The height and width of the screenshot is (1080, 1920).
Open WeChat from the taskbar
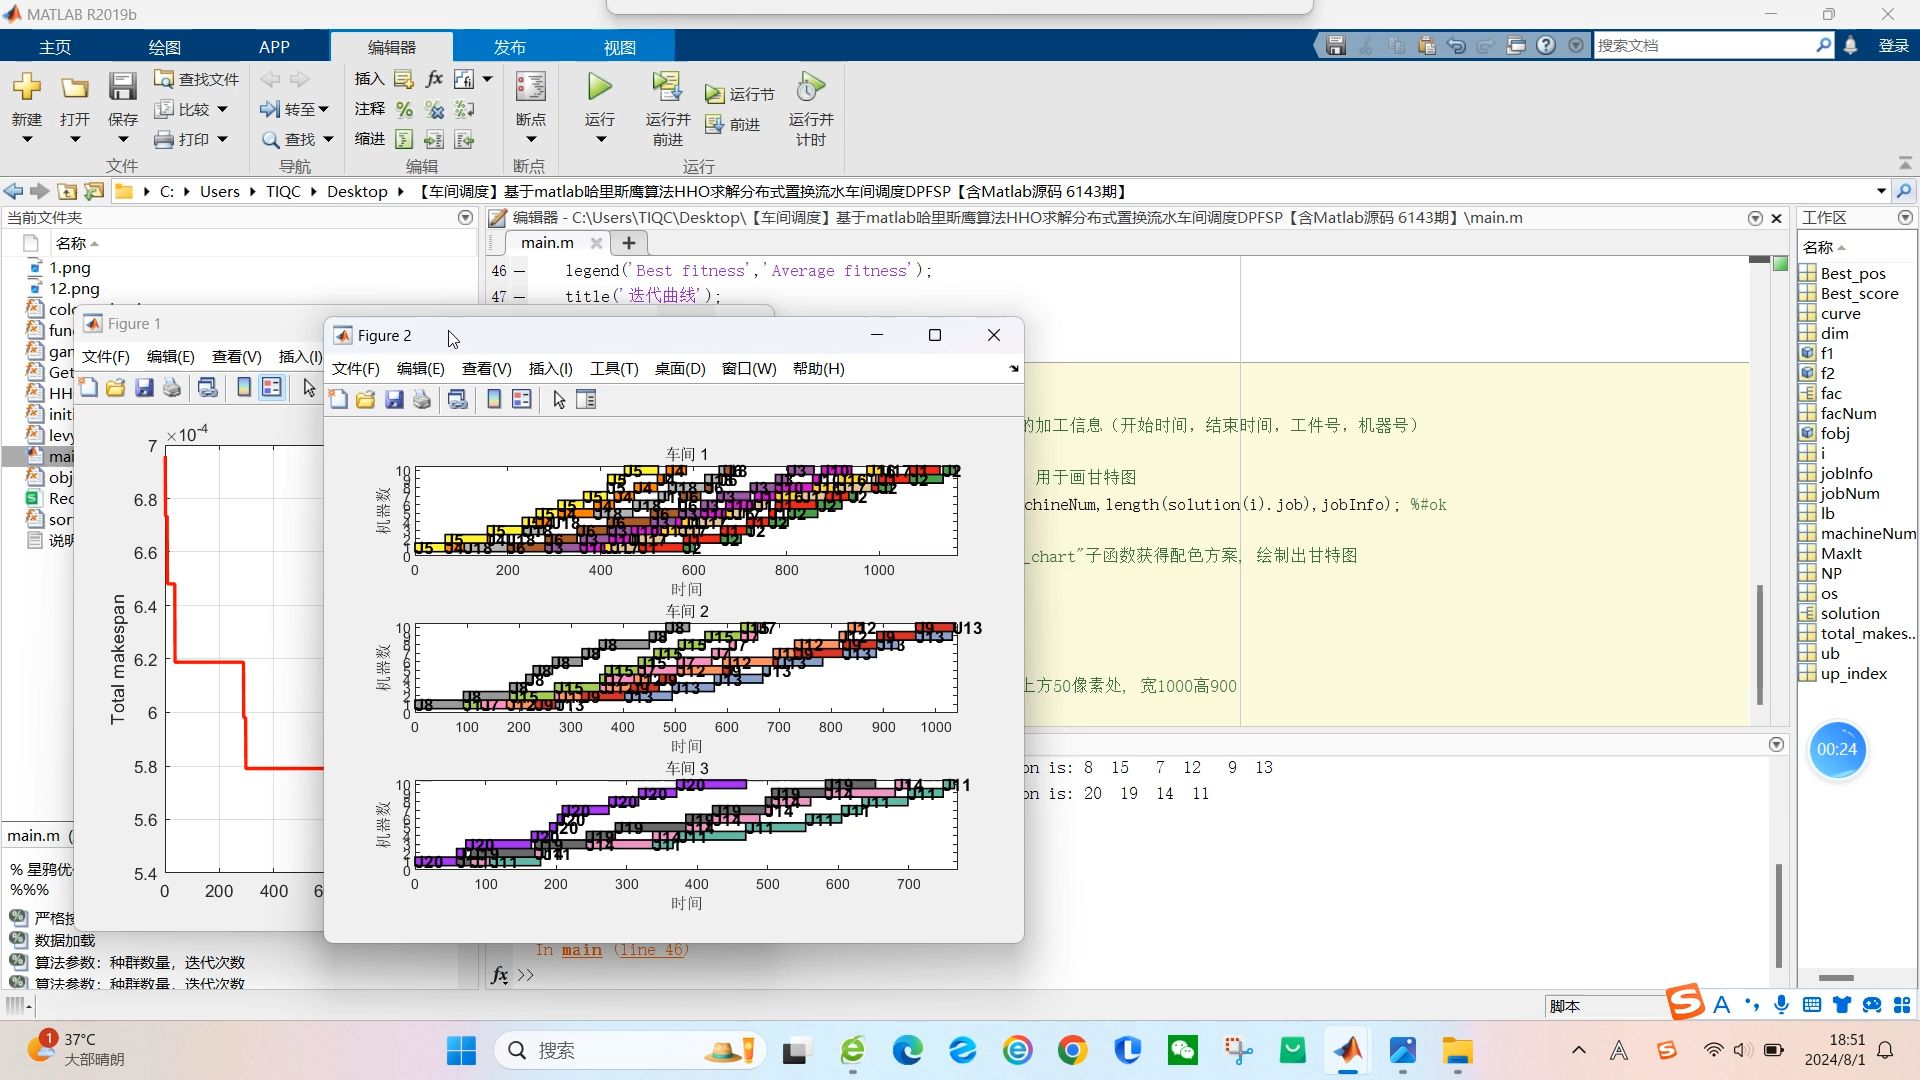(1183, 1050)
